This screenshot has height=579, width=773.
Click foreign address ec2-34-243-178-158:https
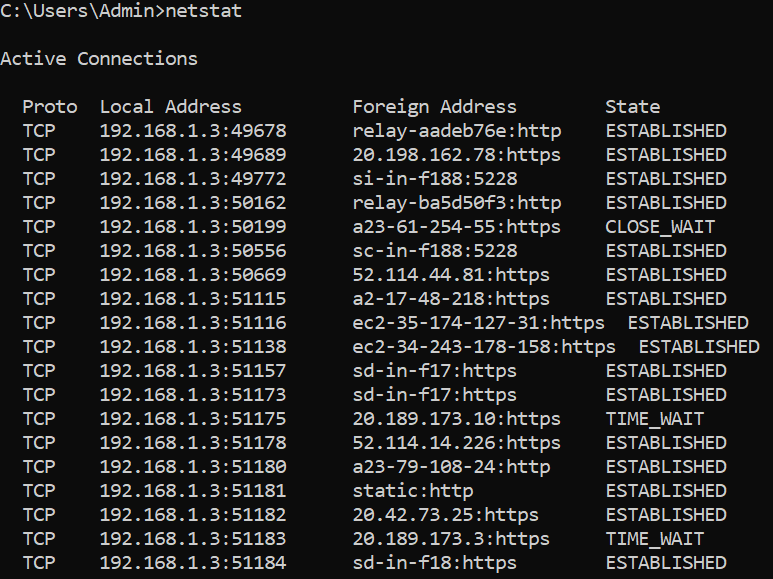[x=484, y=347]
